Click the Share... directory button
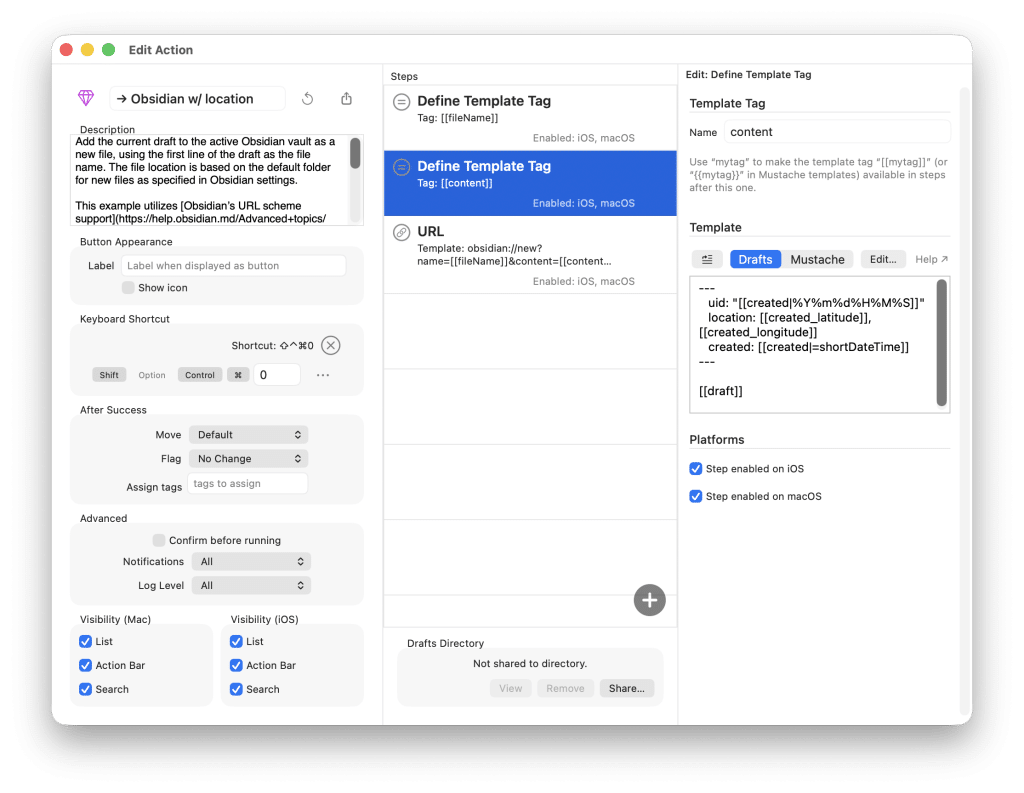Viewport: 1024px width, 793px height. coord(626,688)
